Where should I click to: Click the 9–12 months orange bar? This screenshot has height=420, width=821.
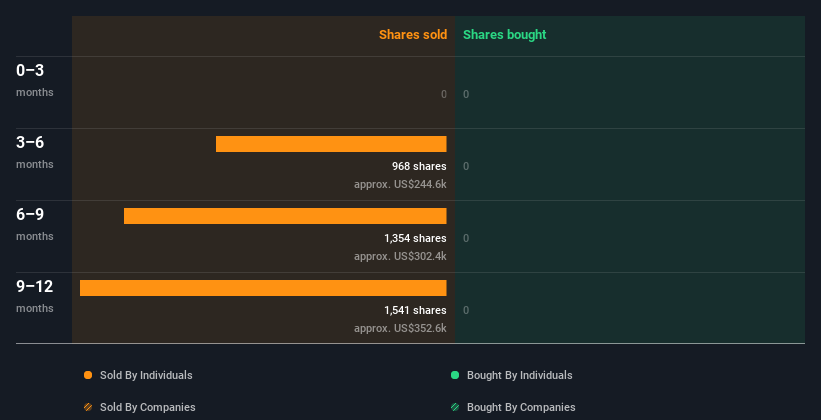pos(263,288)
